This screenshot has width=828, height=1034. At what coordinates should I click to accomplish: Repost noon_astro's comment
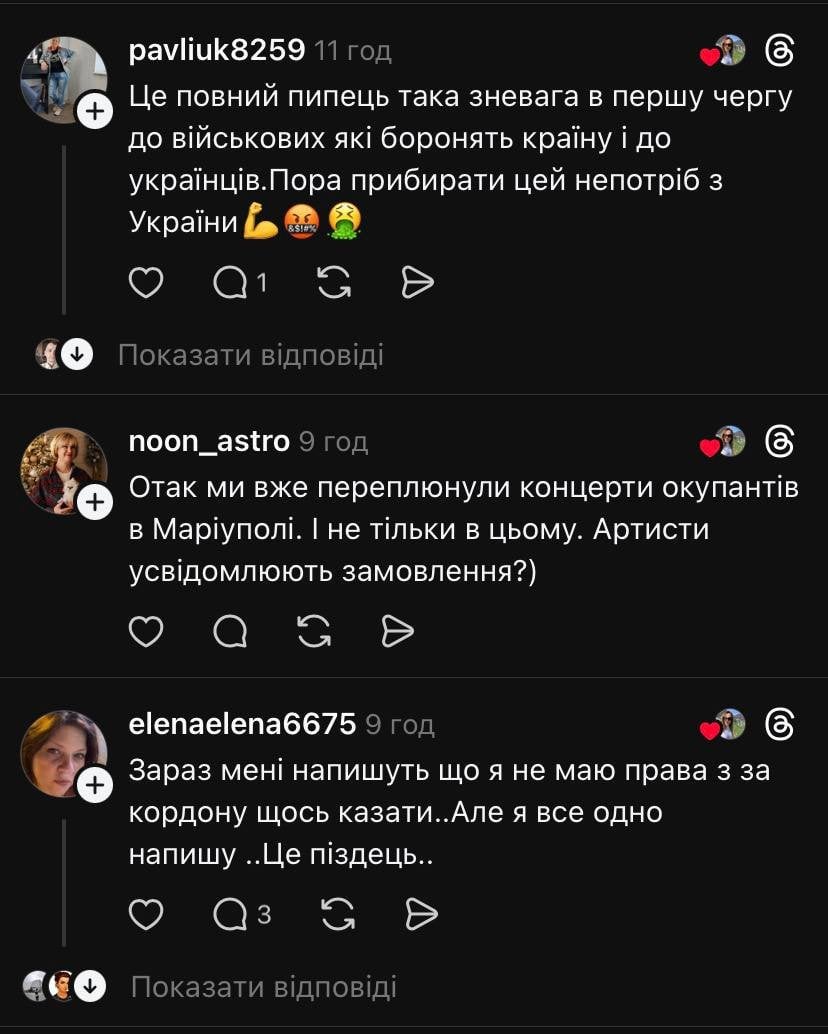click(315, 631)
